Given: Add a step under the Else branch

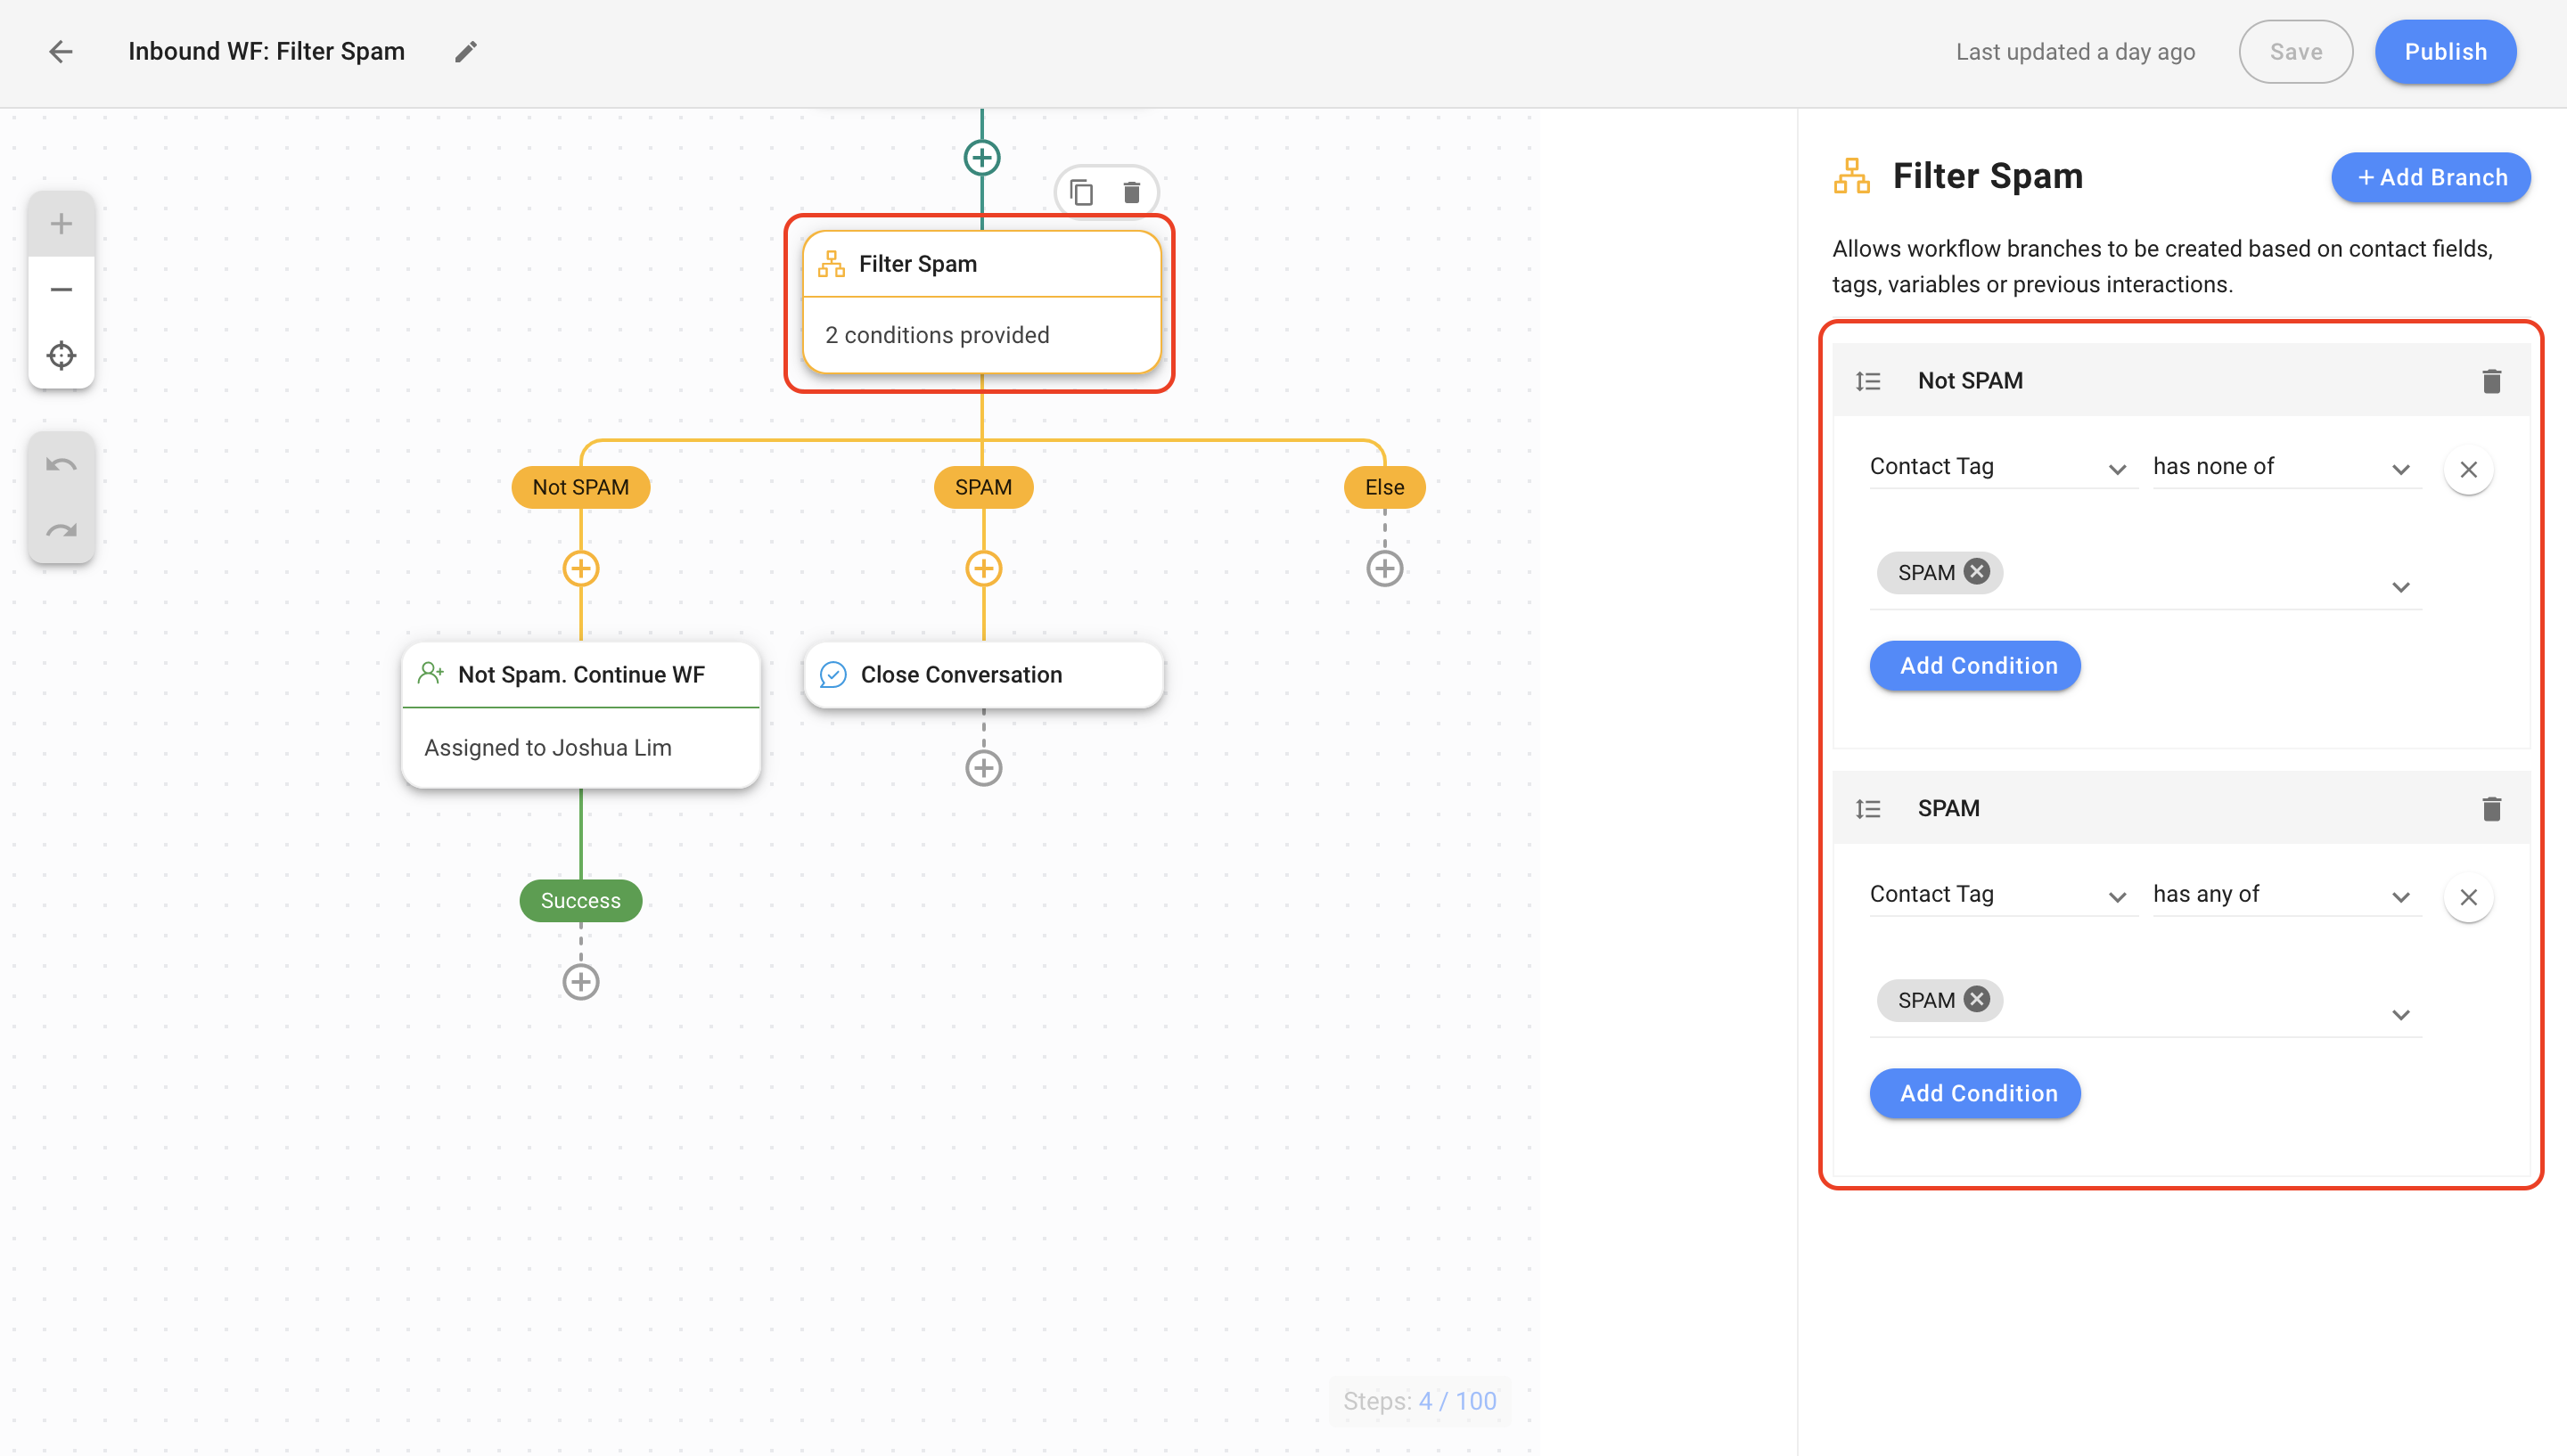Looking at the screenshot, I should click(x=1384, y=569).
